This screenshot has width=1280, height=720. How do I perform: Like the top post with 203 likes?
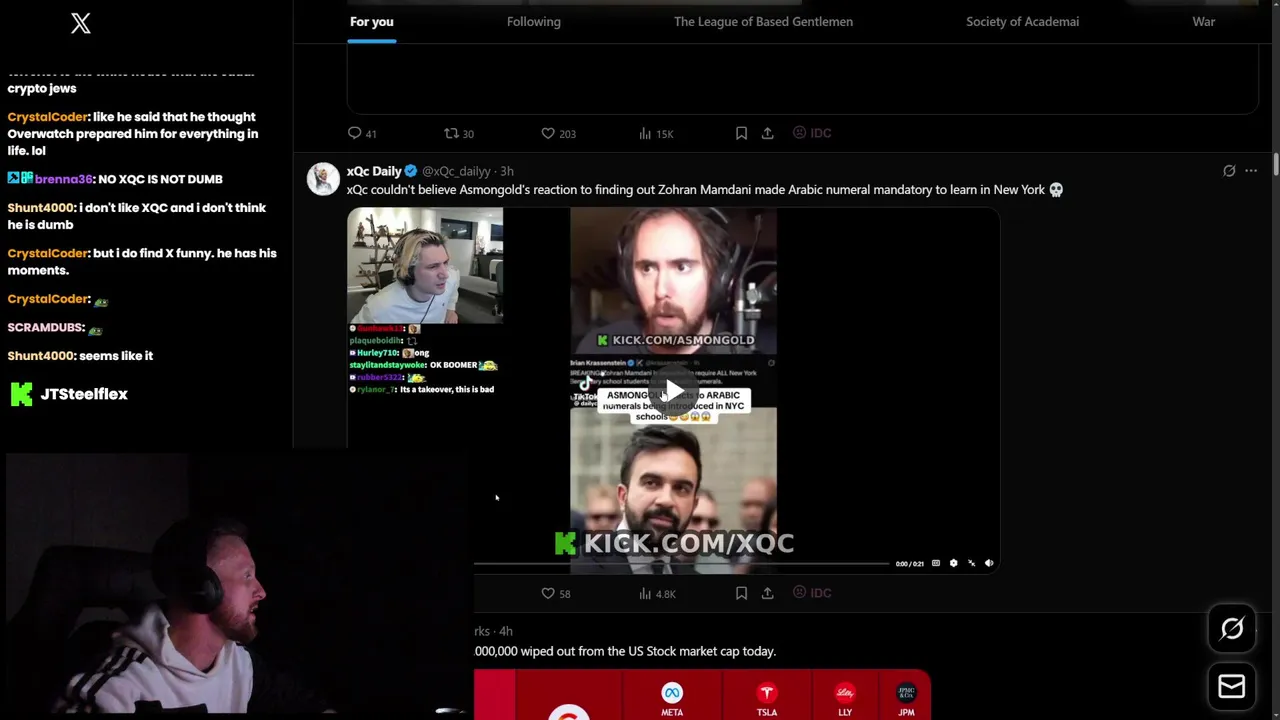tap(558, 133)
